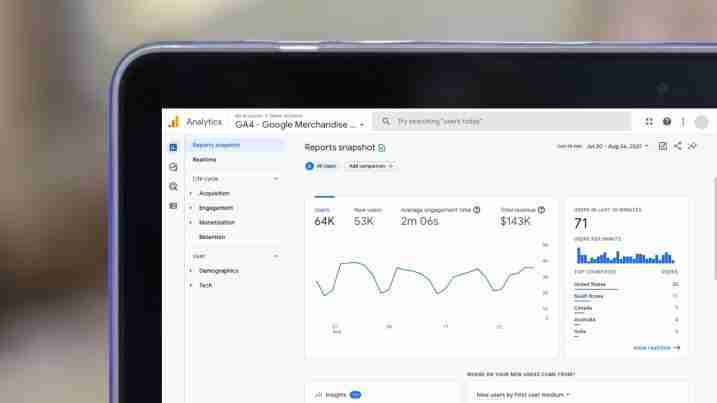Select the New users metric tab
The height and width of the screenshot is (403, 717).
pos(367,217)
